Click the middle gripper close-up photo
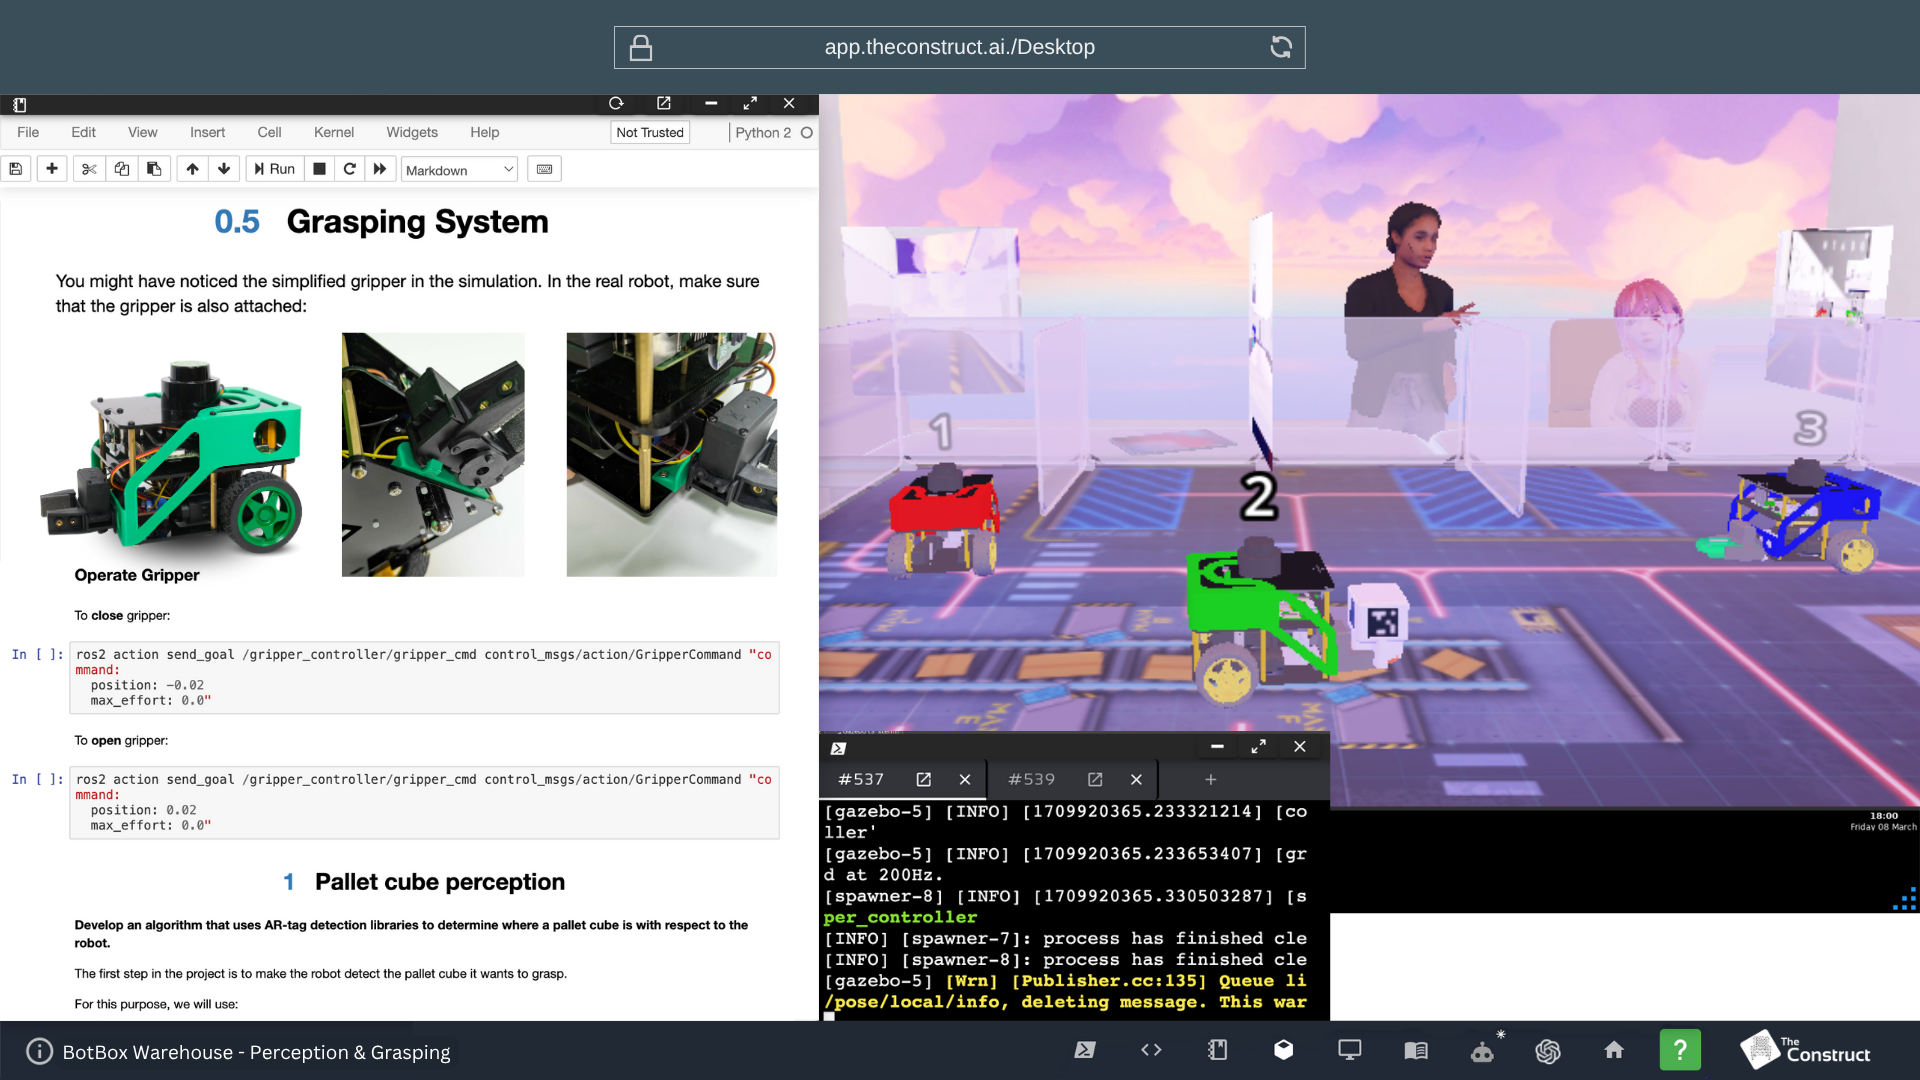This screenshot has width=1920, height=1080. (x=433, y=454)
